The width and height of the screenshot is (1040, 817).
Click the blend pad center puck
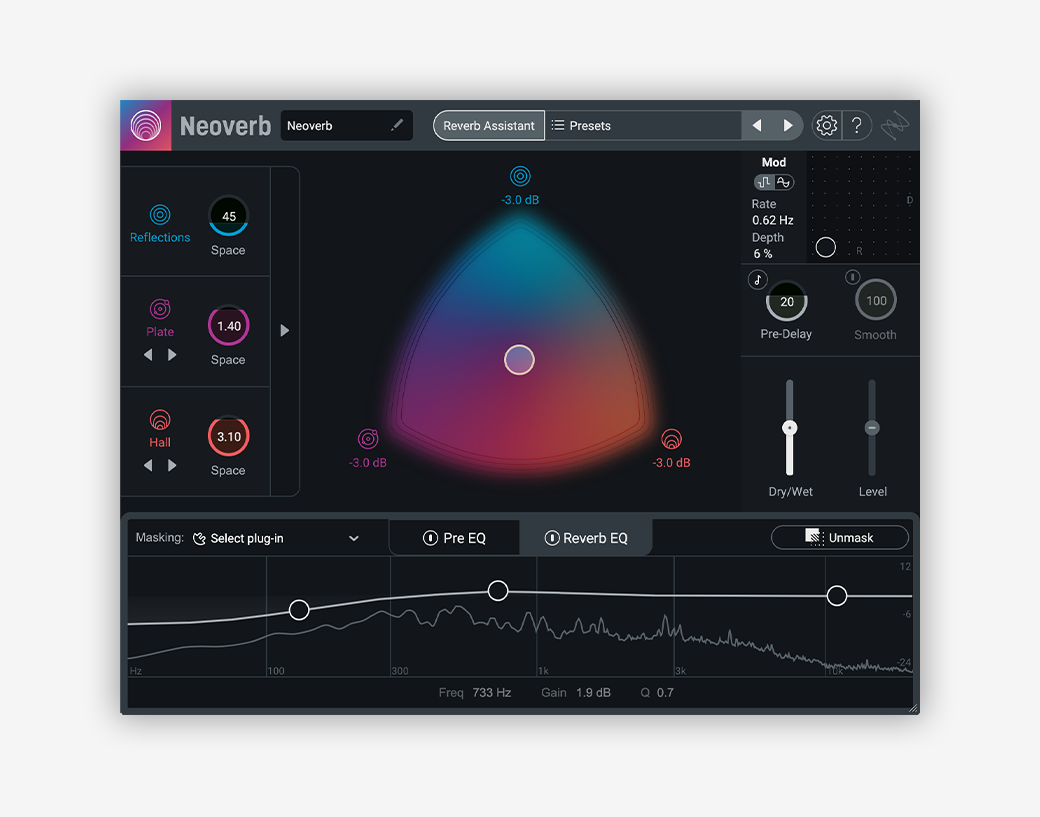[x=519, y=360]
